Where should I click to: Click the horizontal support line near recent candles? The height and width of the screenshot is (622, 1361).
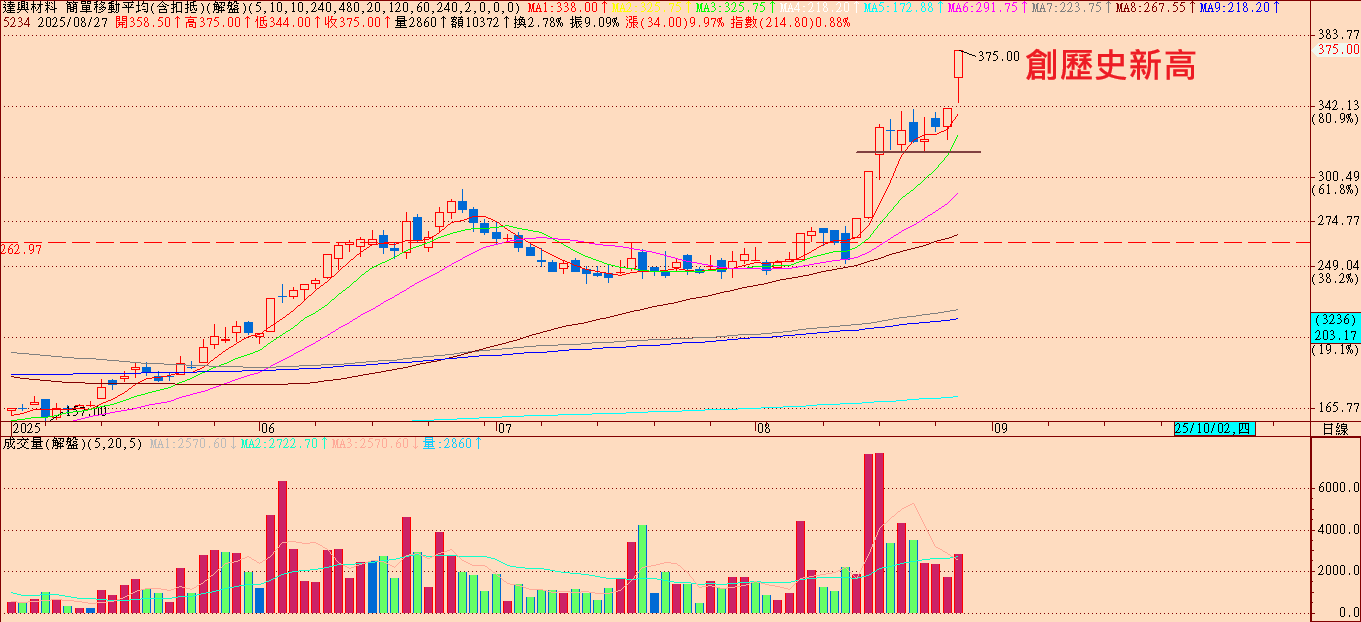tap(918, 152)
